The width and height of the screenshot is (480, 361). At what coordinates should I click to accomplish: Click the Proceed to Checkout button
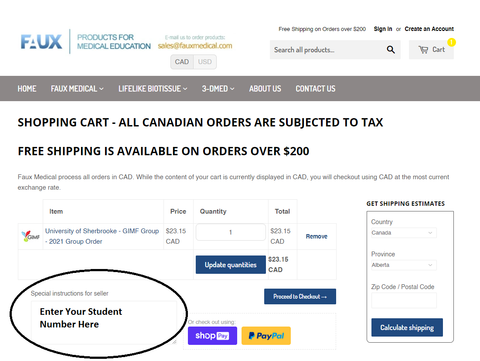[x=300, y=296]
